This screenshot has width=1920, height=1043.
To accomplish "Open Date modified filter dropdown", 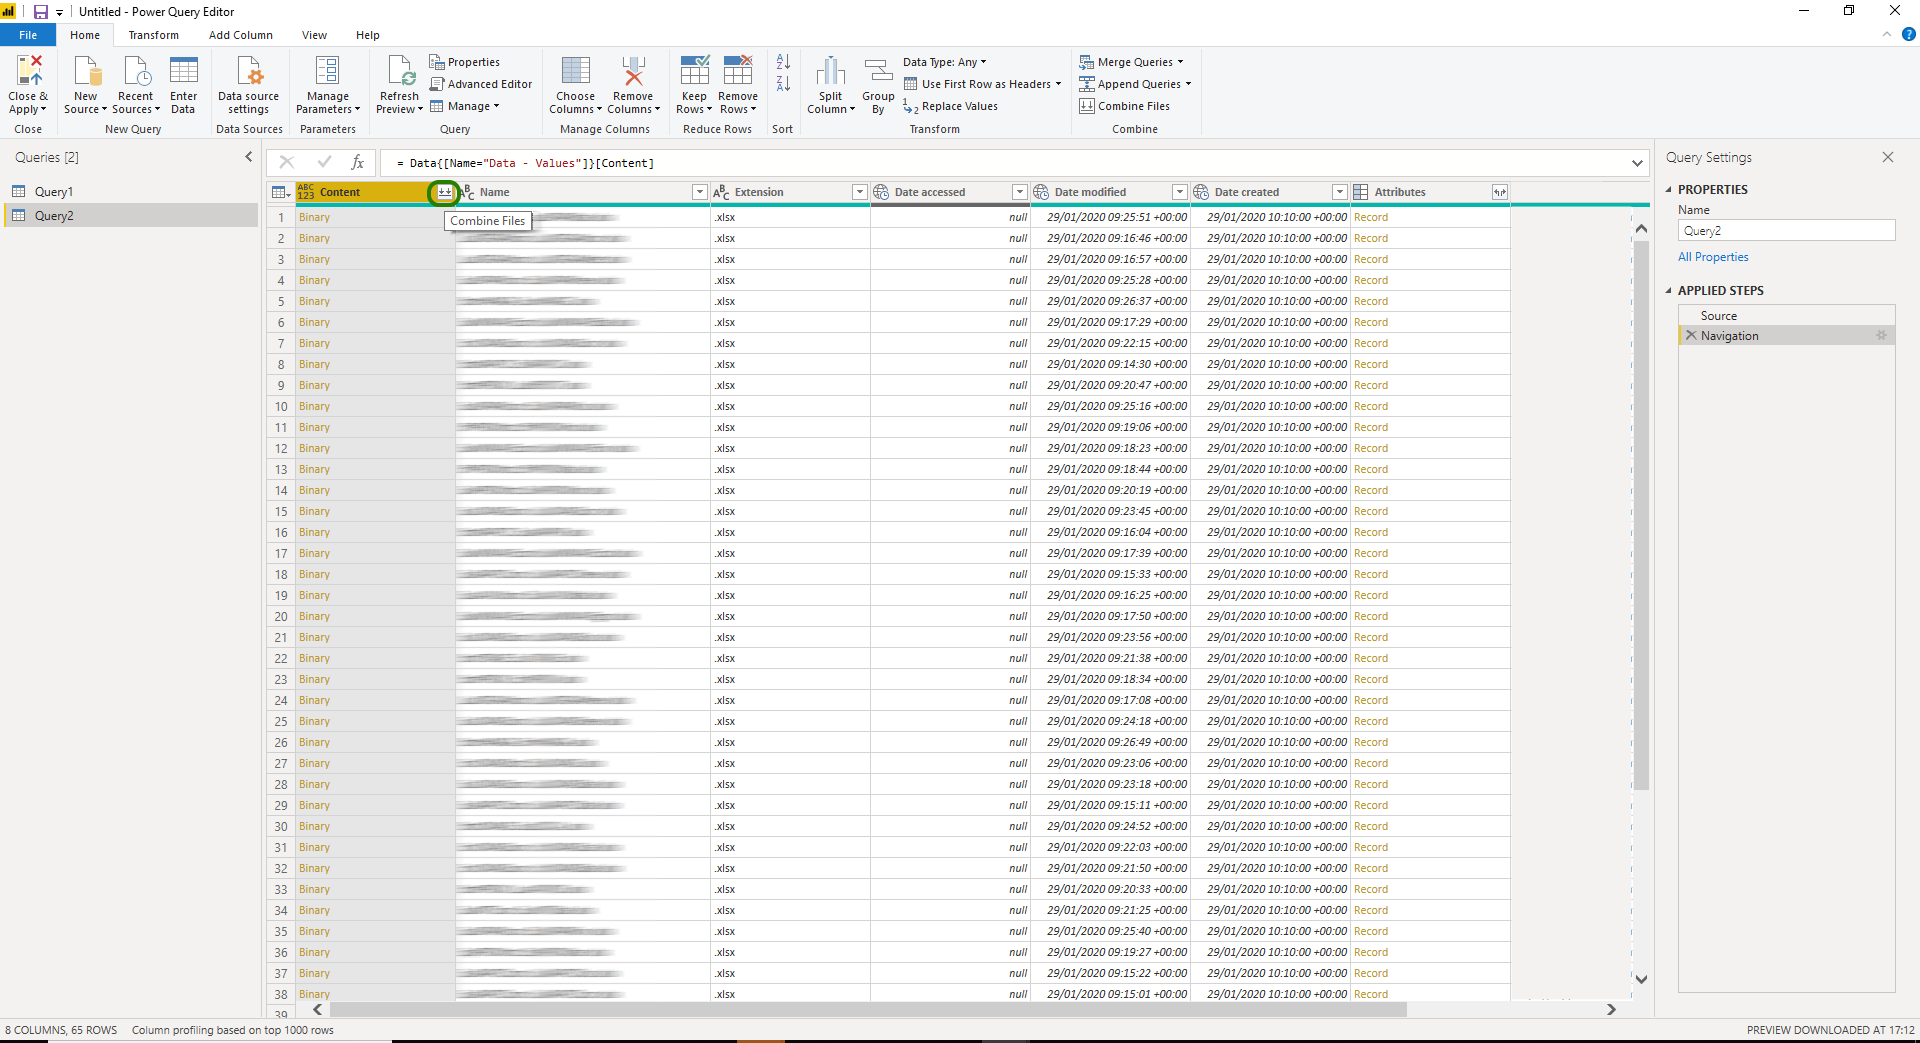I will 1180,192.
